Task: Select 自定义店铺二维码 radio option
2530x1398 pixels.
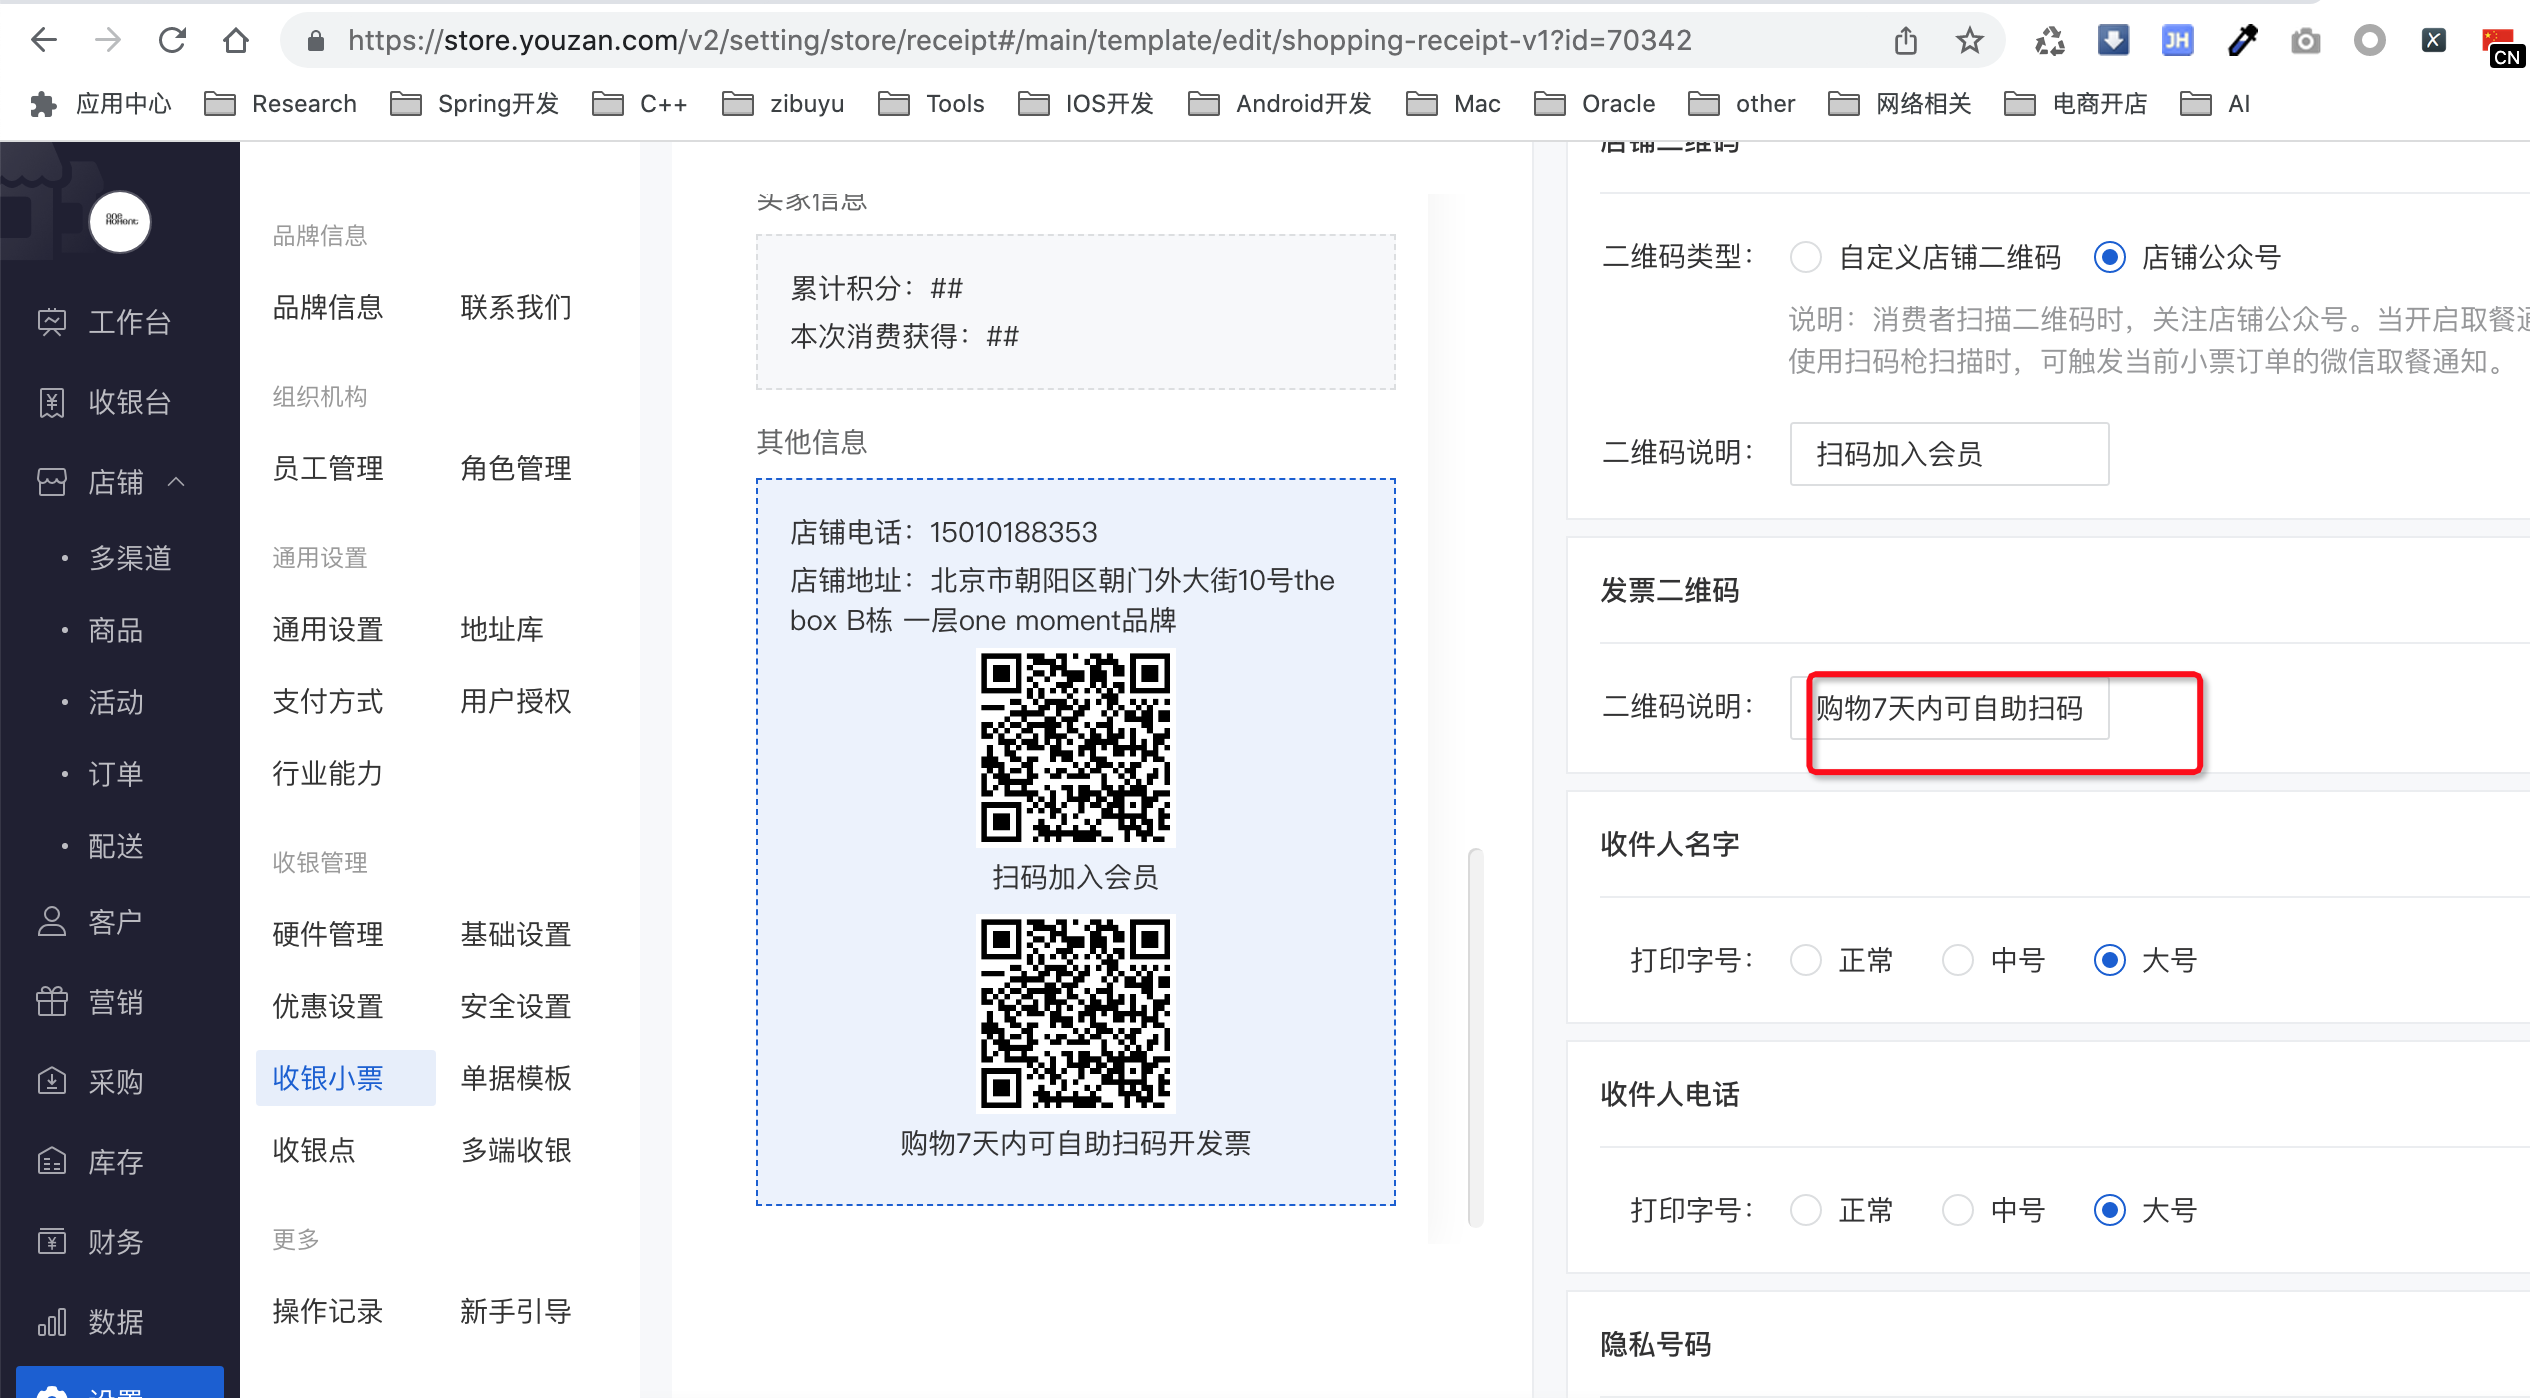Action: pyautogui.click(x=1805, y=257)
